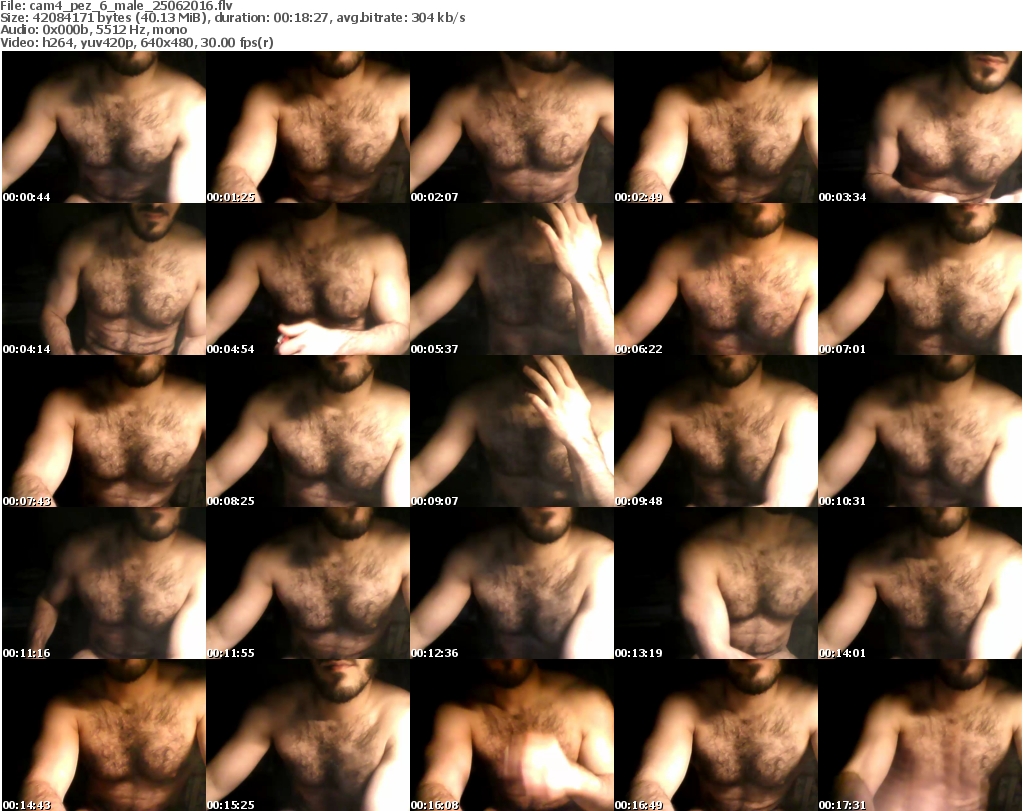Choose the frame stamped 00:11:16

(x=104, y=584)
